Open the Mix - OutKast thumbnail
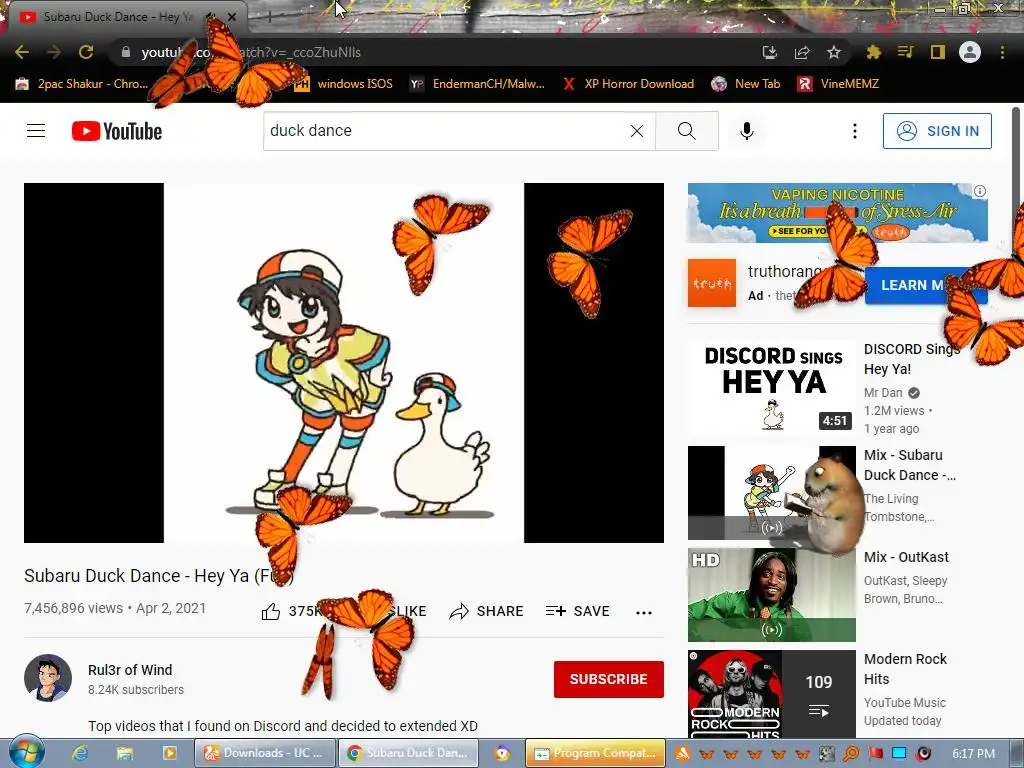This screenshot has height=768, width=1024. pos(771,595)
